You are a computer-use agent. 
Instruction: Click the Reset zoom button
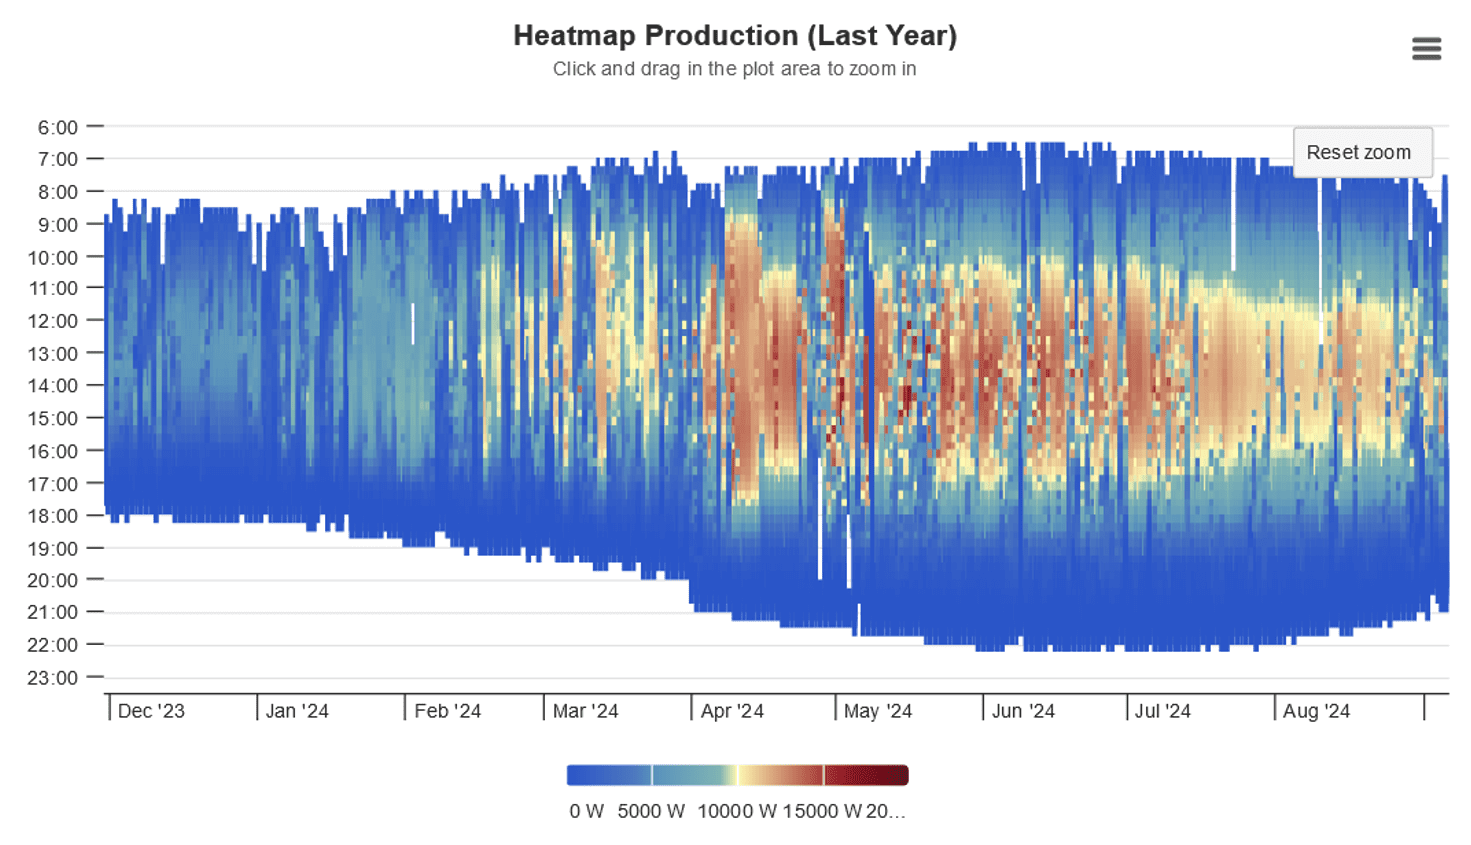coord(1361,152)
